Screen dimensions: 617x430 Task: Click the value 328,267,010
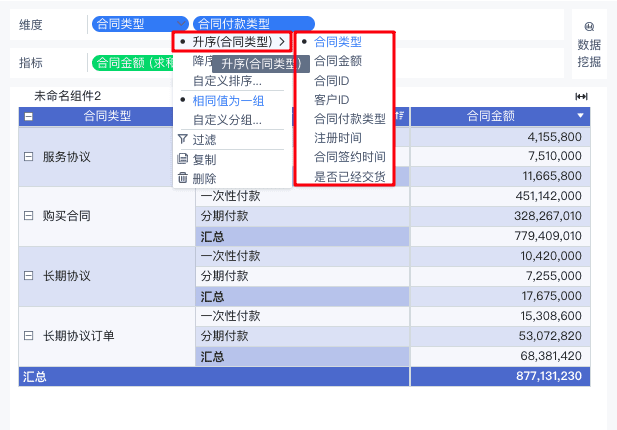coord(548,216)
